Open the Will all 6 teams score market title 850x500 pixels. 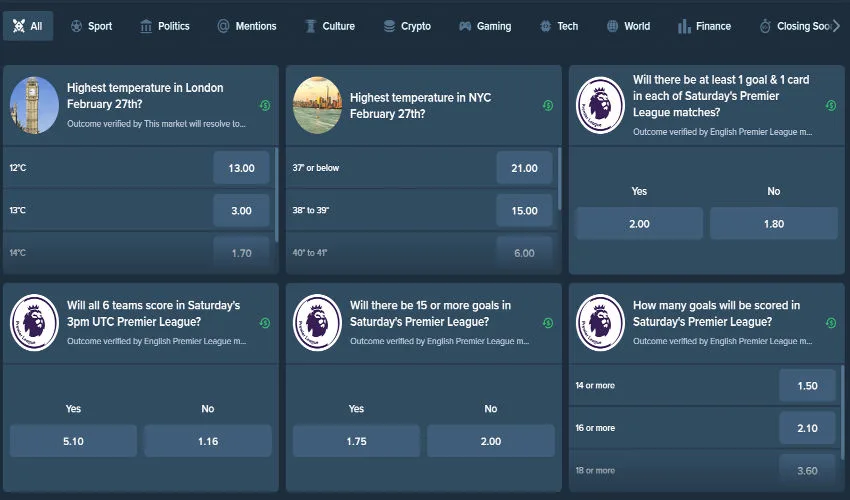tap(153, 313)
